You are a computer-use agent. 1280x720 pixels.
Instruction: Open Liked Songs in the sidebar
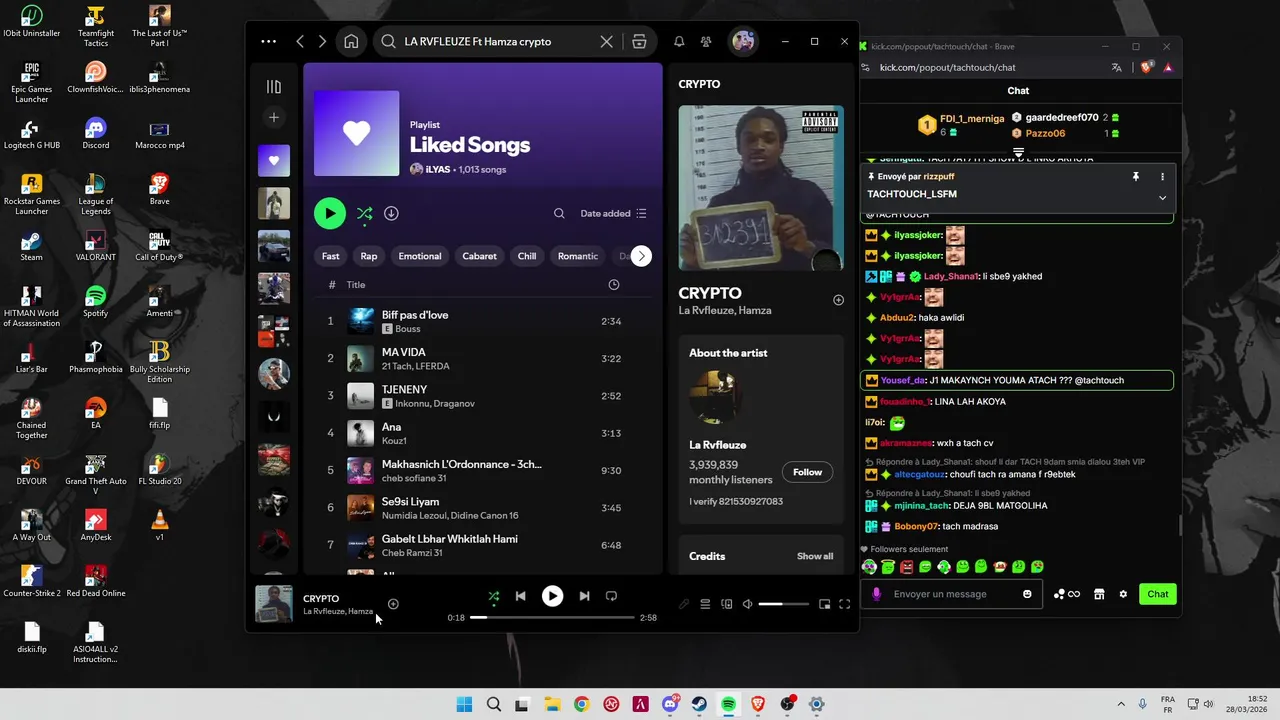tap(274, 160)
